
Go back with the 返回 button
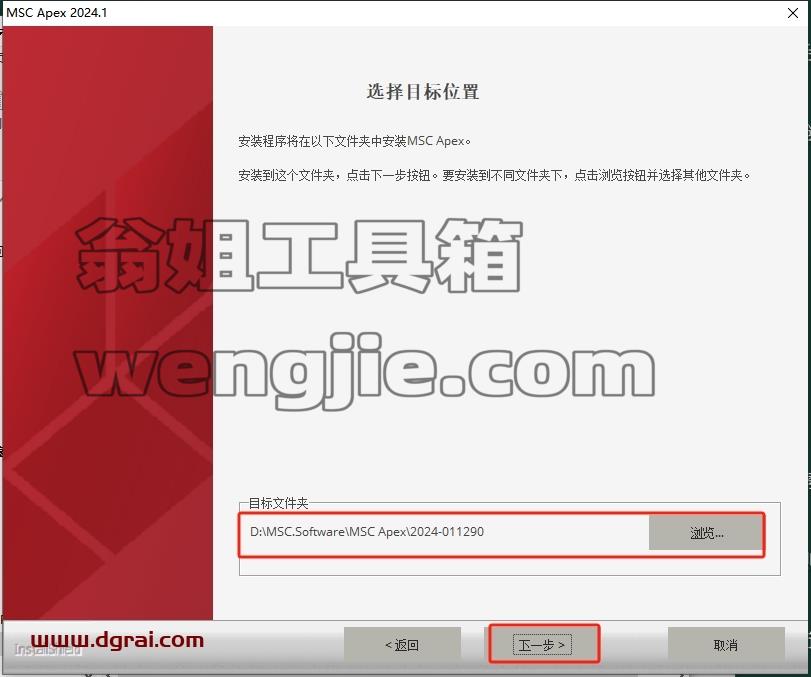402,644
